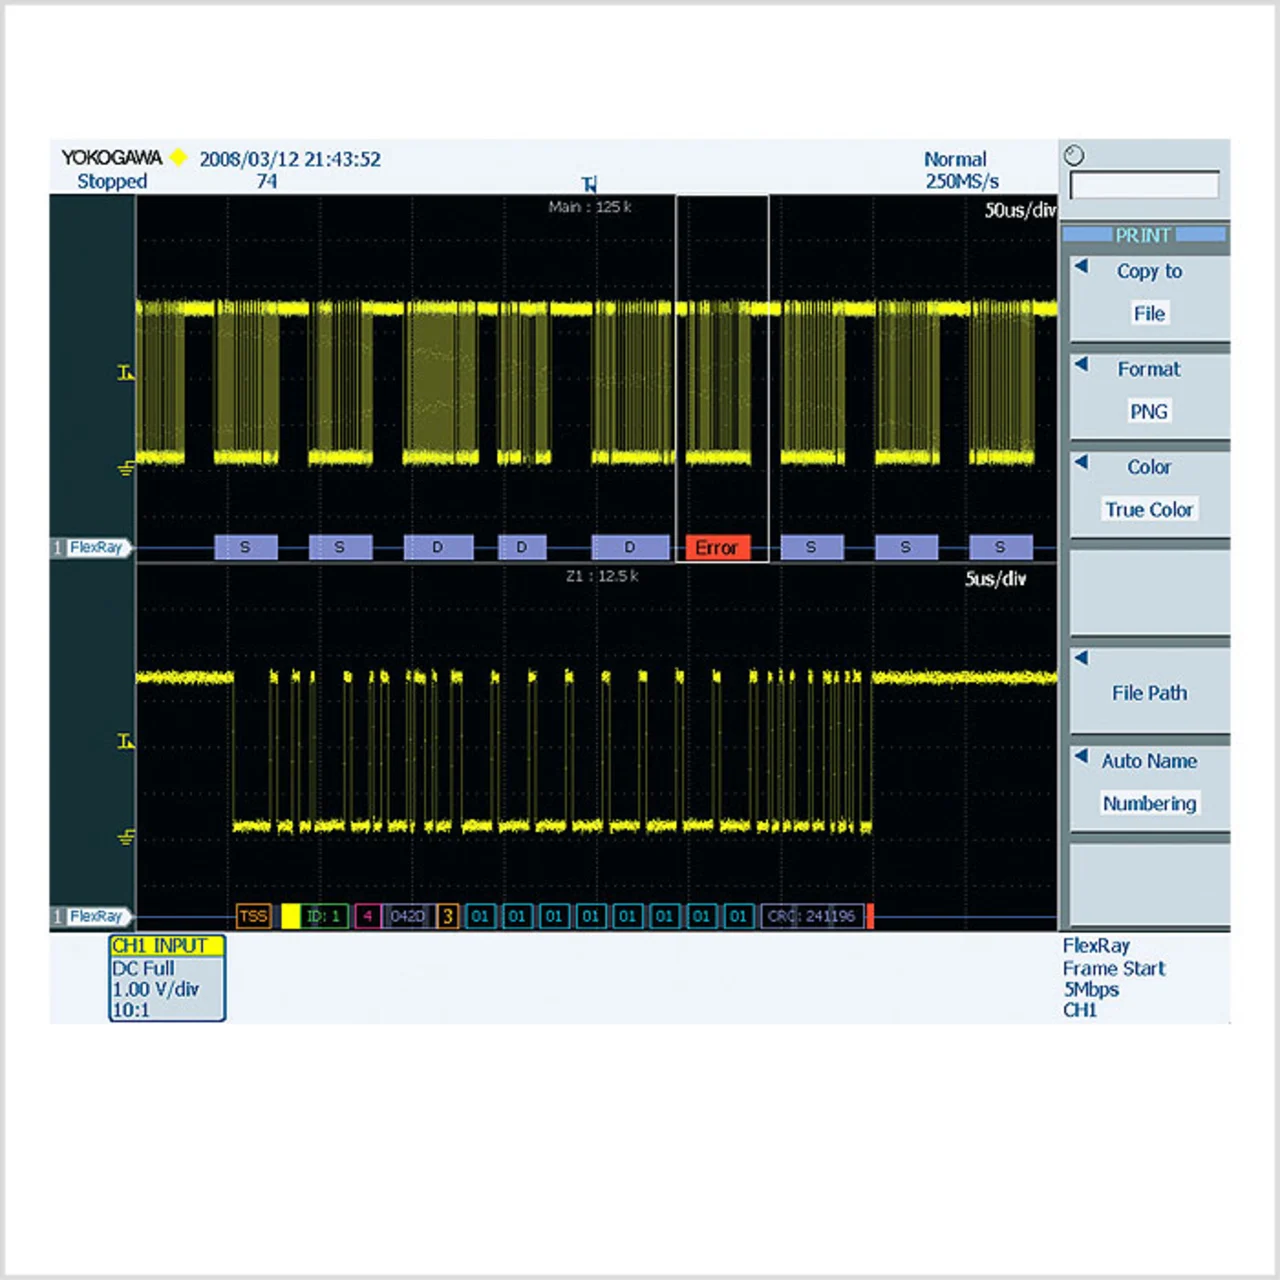The height and width of the screenshot is (1280, 1280).
Task: Select the green ID: 1 decode field
Action: pyautogui.click(x=324, y=916)
